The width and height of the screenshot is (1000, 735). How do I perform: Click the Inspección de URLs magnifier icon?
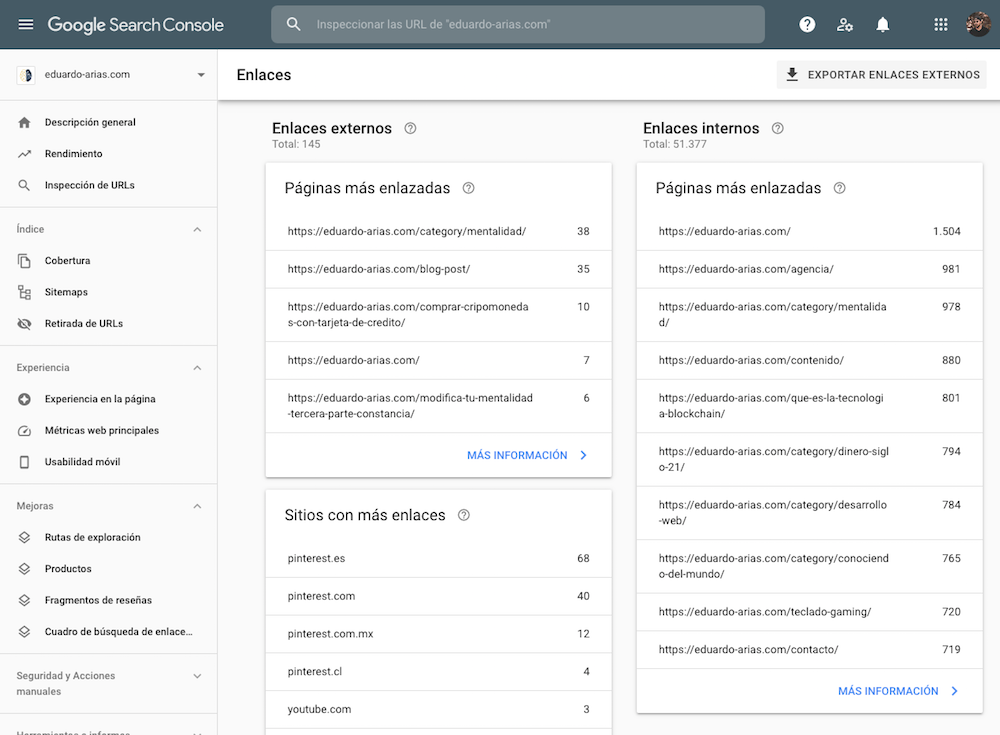point(24,185)
